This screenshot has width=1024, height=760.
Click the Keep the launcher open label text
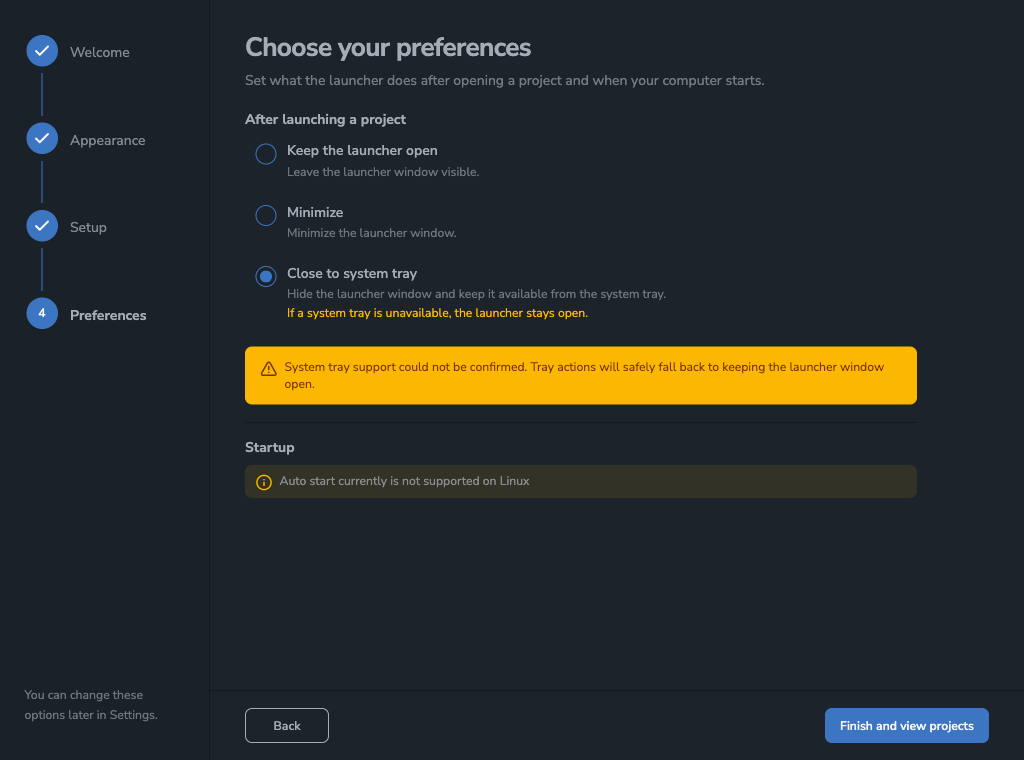point(362,150)
